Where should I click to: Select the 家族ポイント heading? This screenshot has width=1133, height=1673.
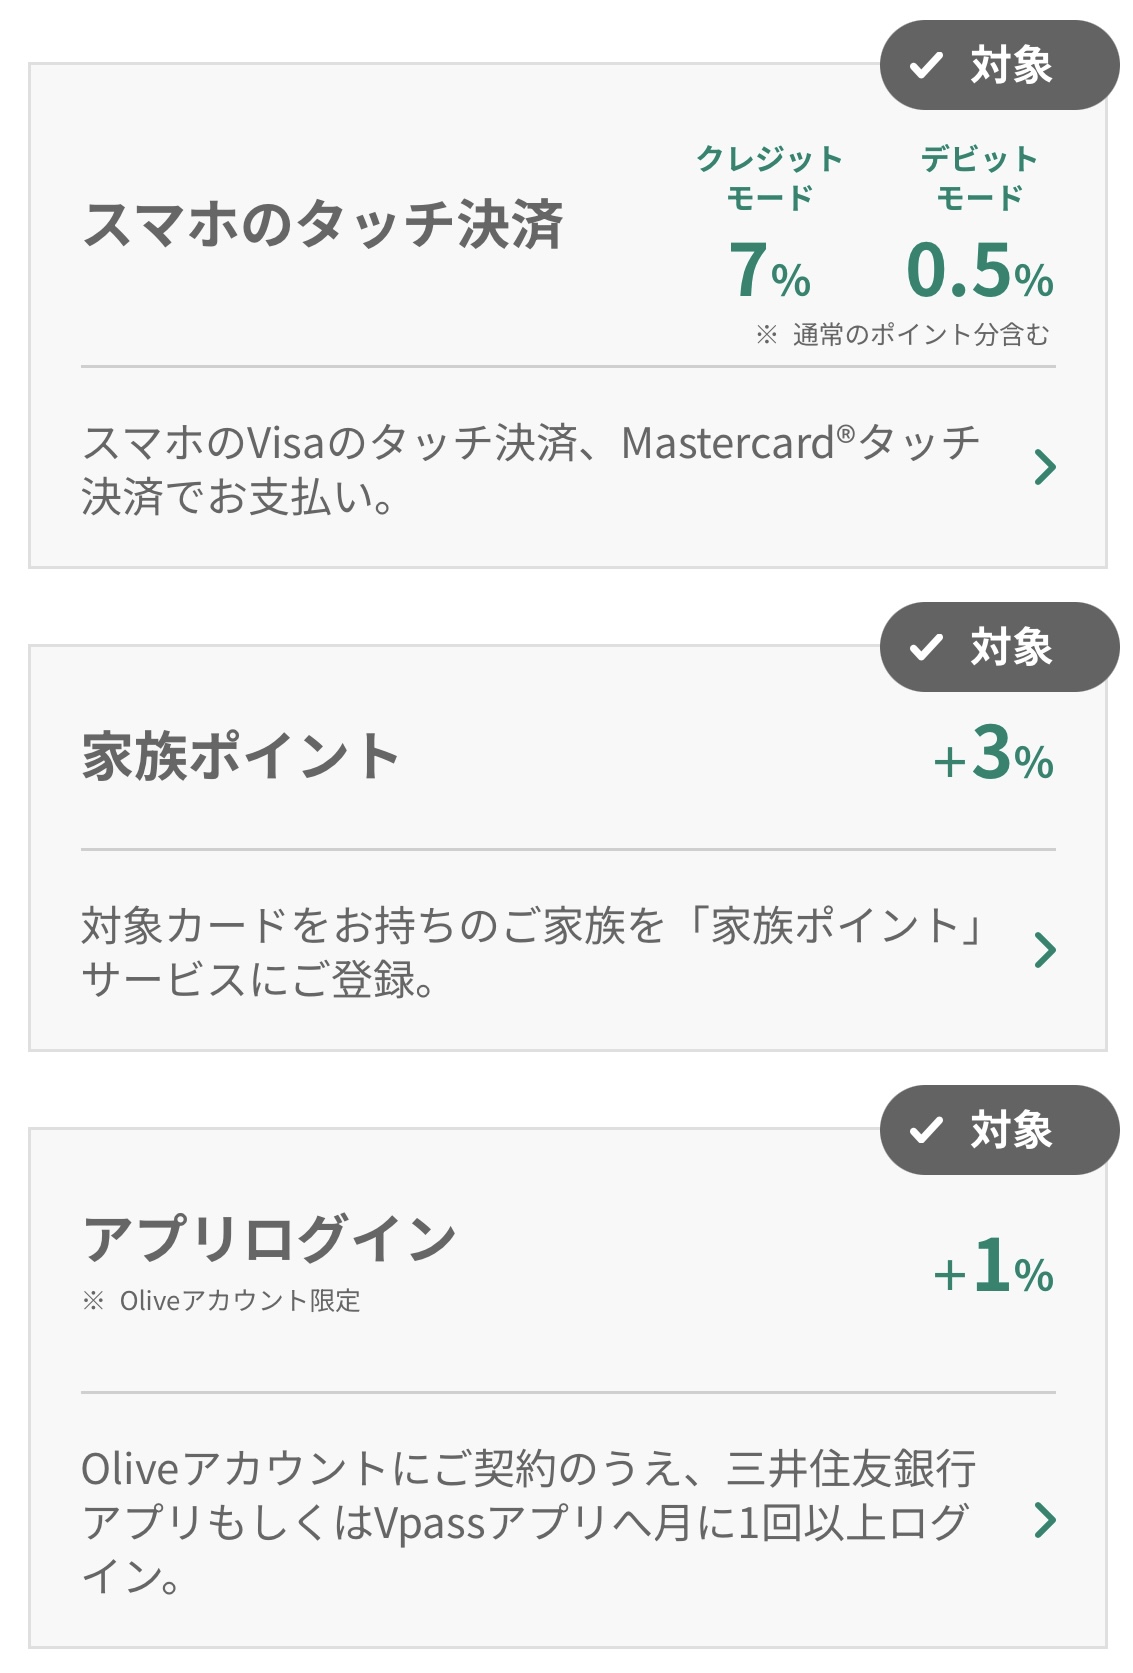(241, 756)
